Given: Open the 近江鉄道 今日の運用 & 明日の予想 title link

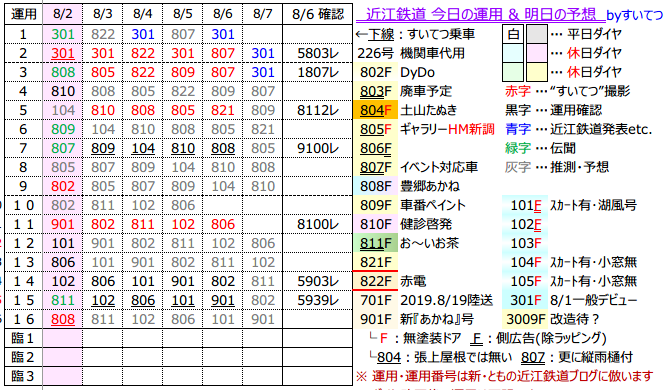Looking at the screenshot, I should tap(480, 15).
